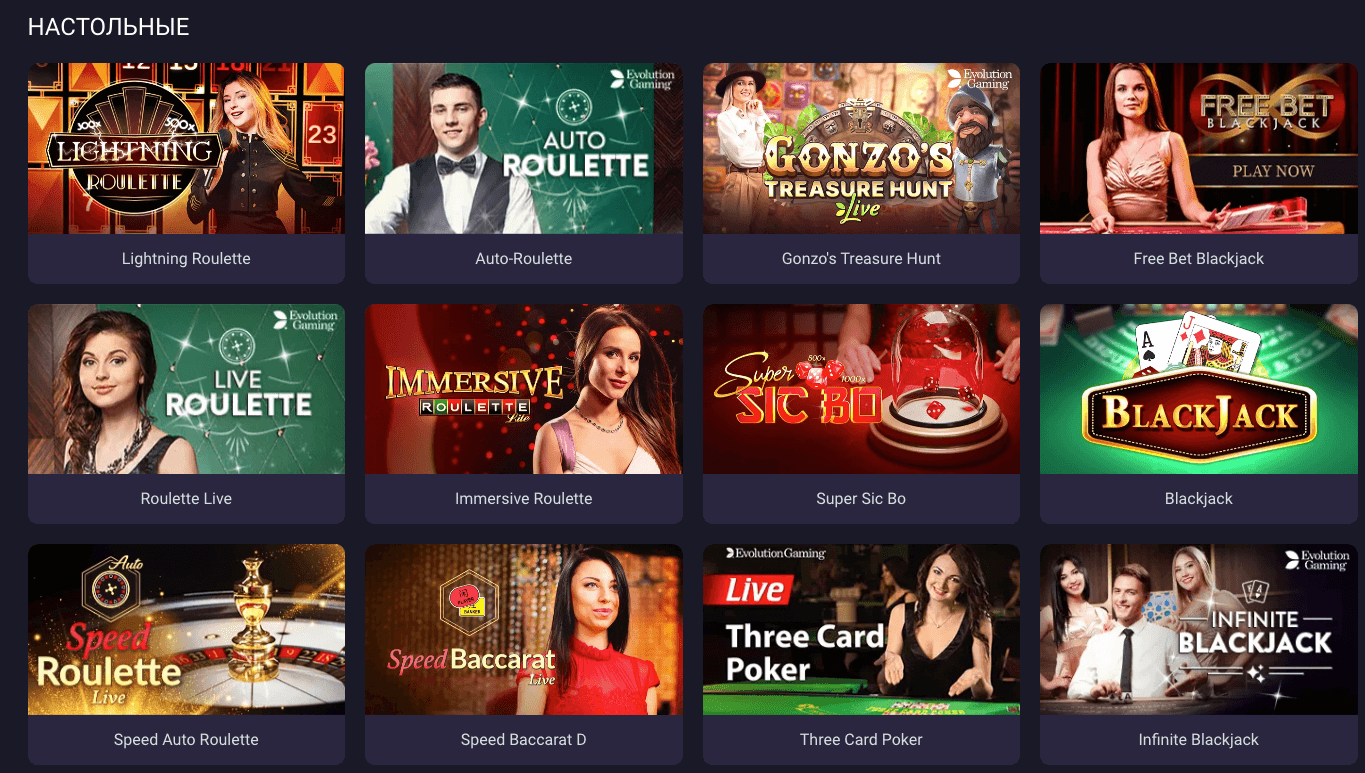Launch the Speed Roulette Live thumbnail
The height and width of the screenshot is (773, 1365).
186,629
